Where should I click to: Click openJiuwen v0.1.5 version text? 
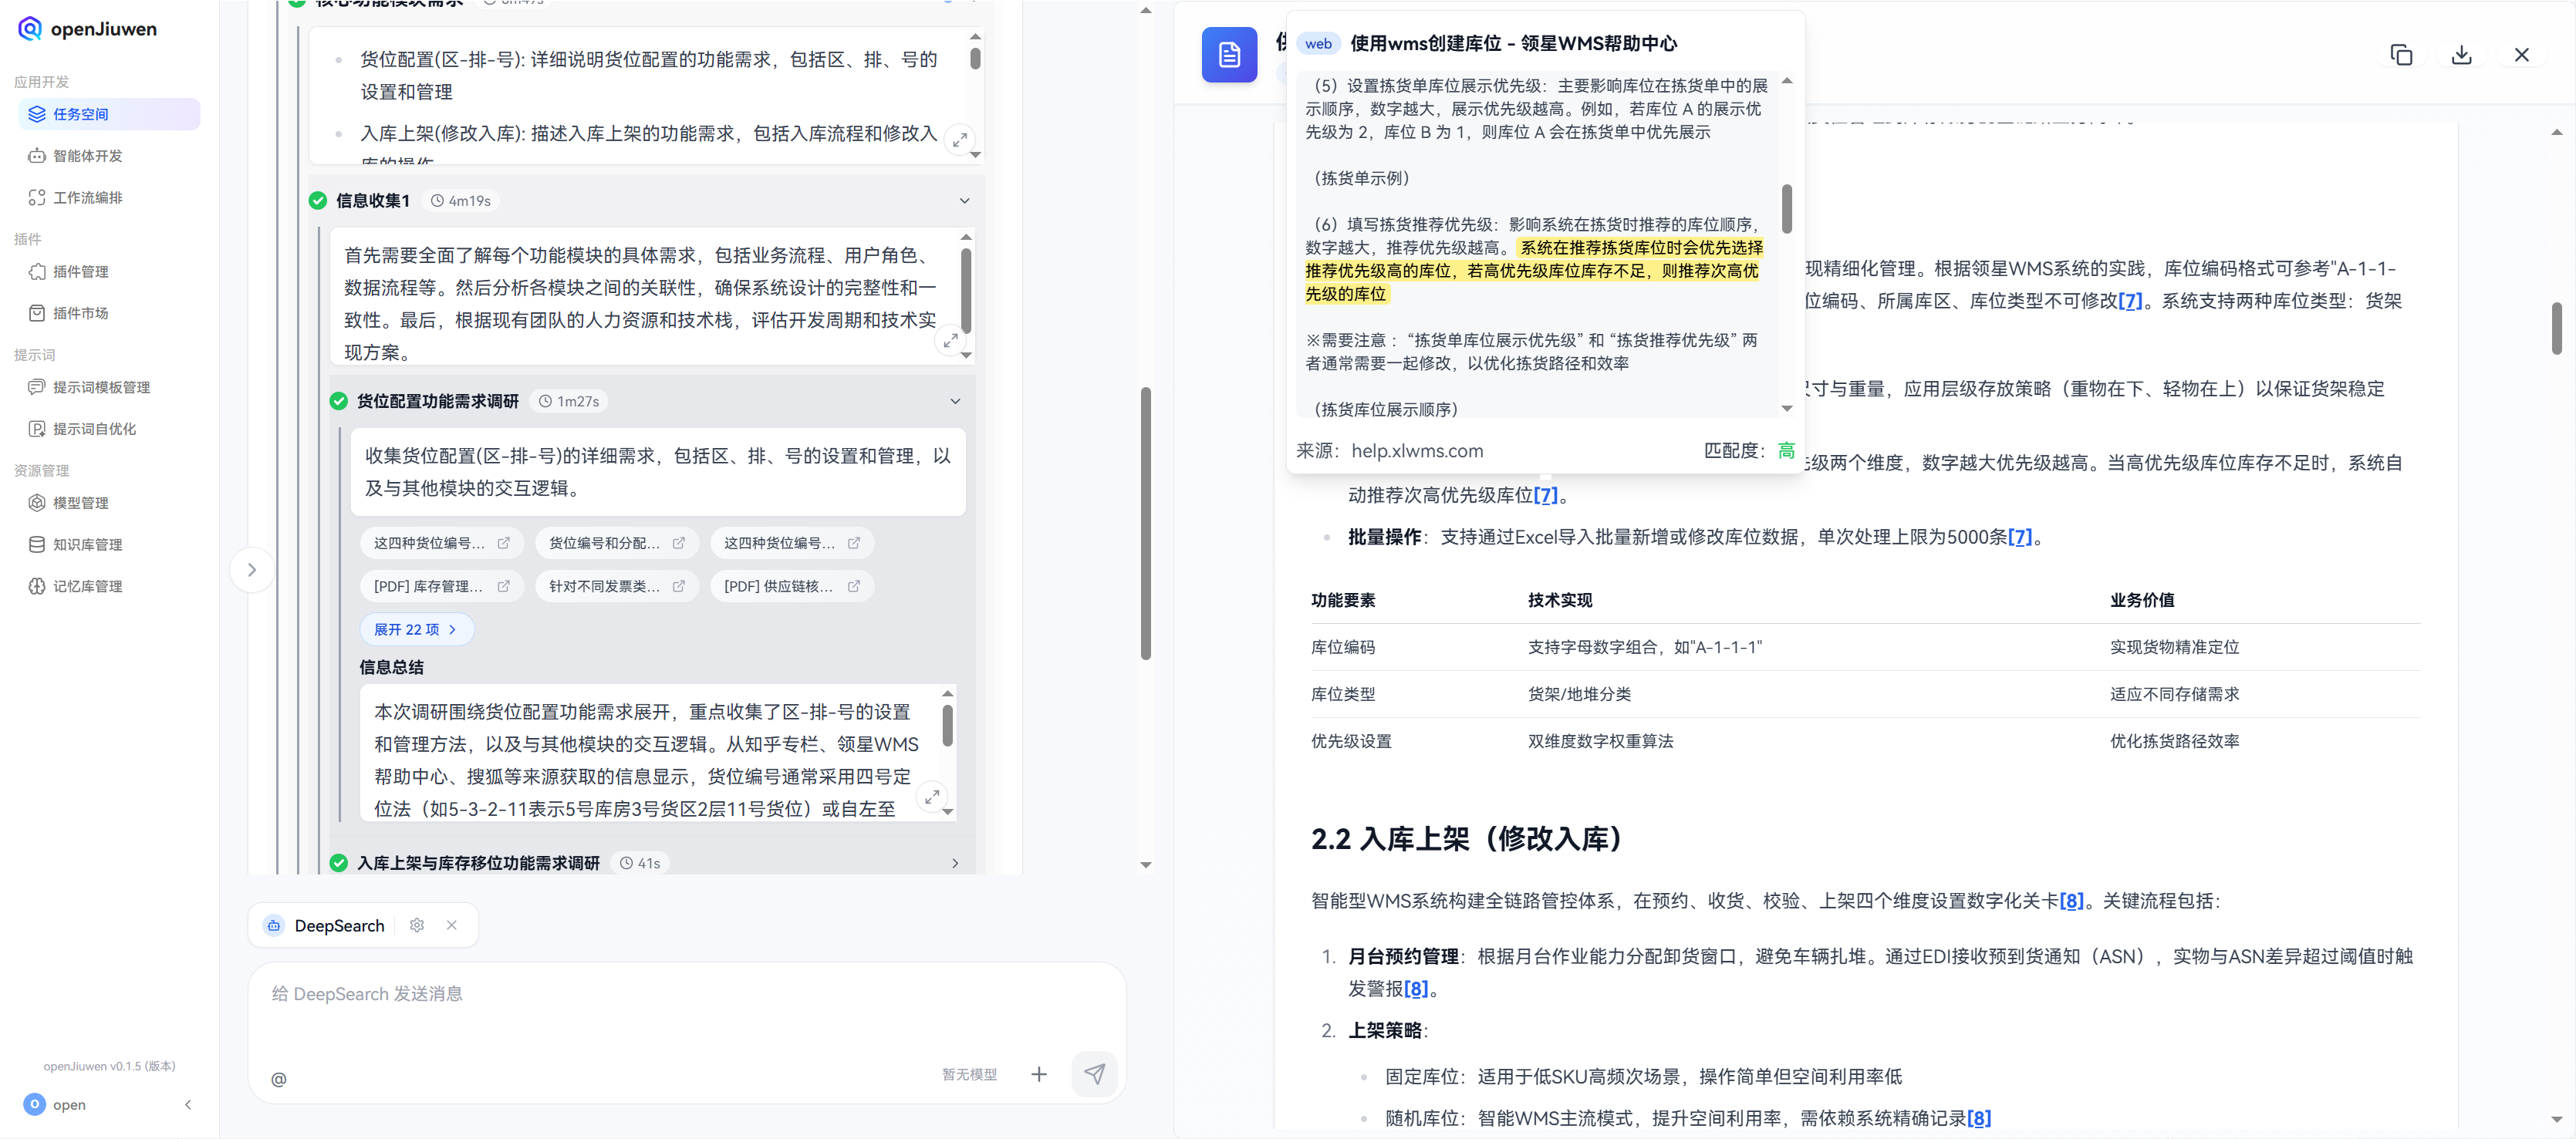pos(109,1066)
